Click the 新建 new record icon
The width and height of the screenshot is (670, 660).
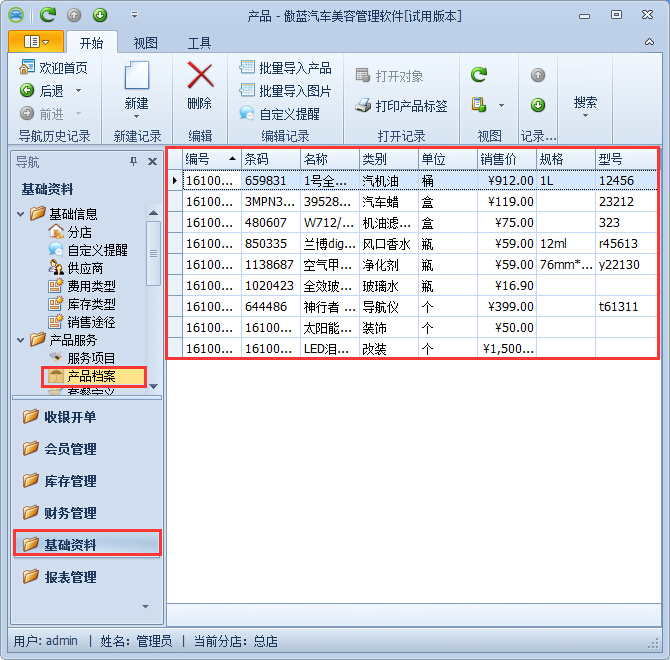pyautogui.click(x=136, y=77)
